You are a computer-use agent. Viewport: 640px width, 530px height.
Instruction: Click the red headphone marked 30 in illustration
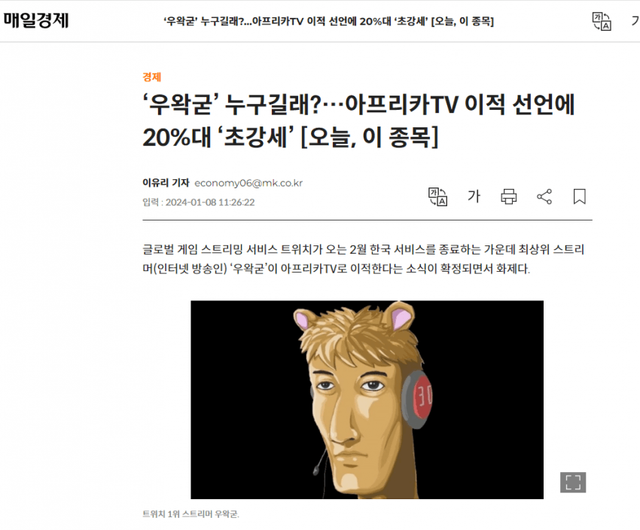pyautogui.click(x=418, y=399)
